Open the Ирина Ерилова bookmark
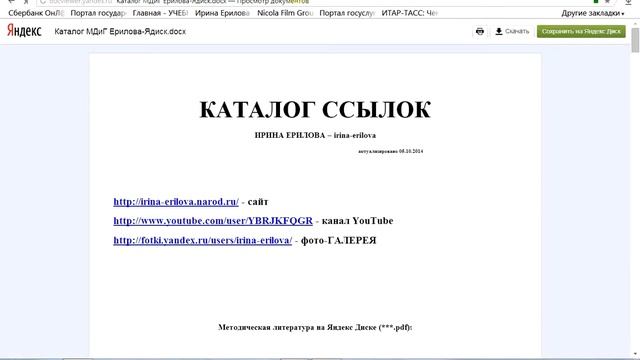 [222, 13]
